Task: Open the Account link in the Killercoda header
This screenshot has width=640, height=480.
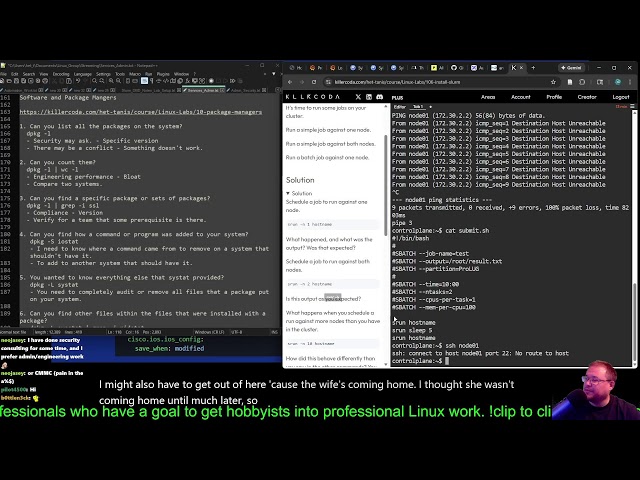Action: click(x=521, y=97)
